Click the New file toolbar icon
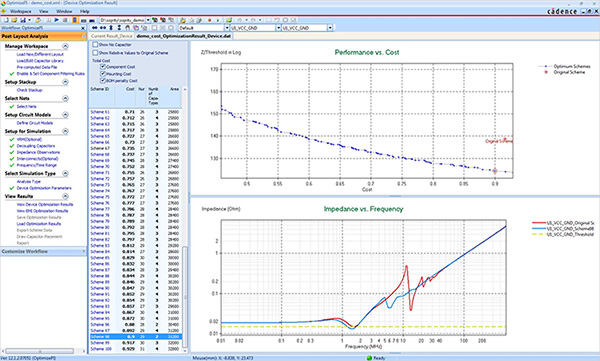The width and height of the screenshot is (600, 361). coord(6,20)
